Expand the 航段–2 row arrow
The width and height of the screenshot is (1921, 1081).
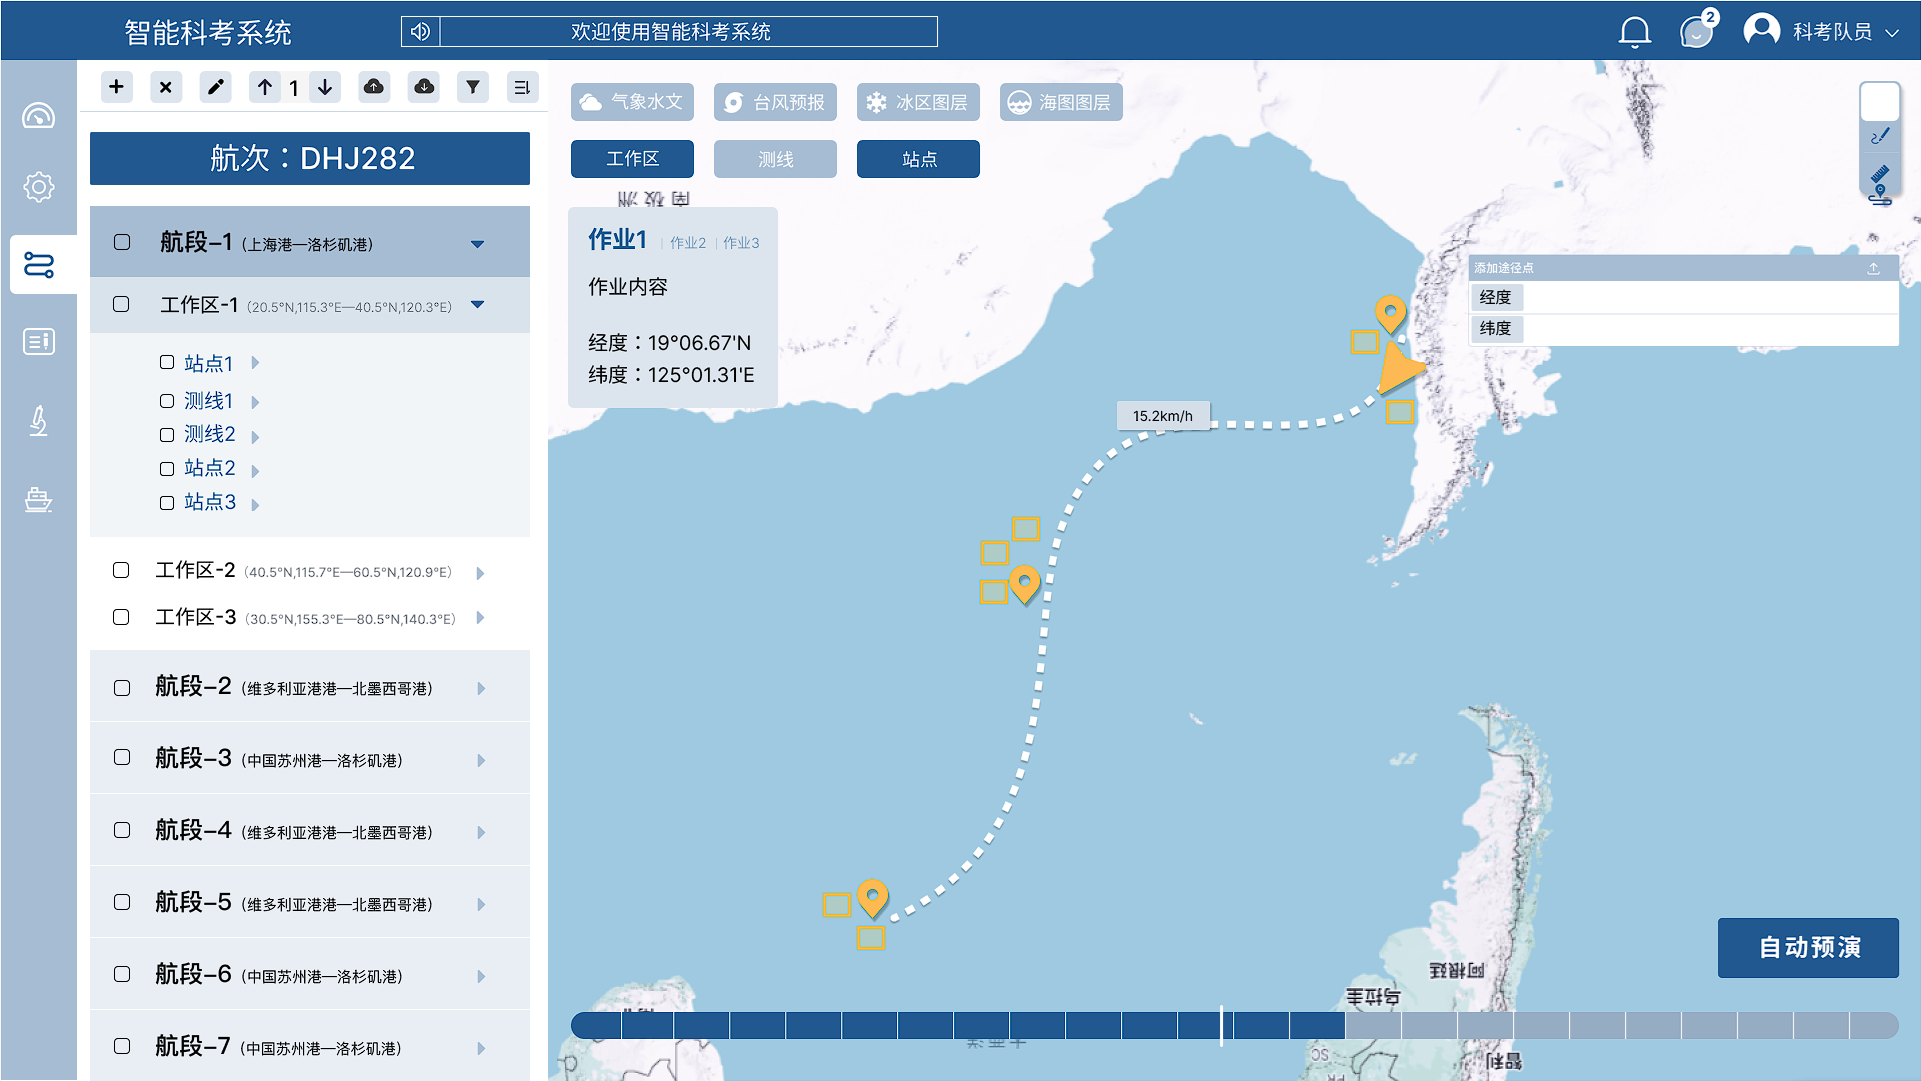click(481, 688)
